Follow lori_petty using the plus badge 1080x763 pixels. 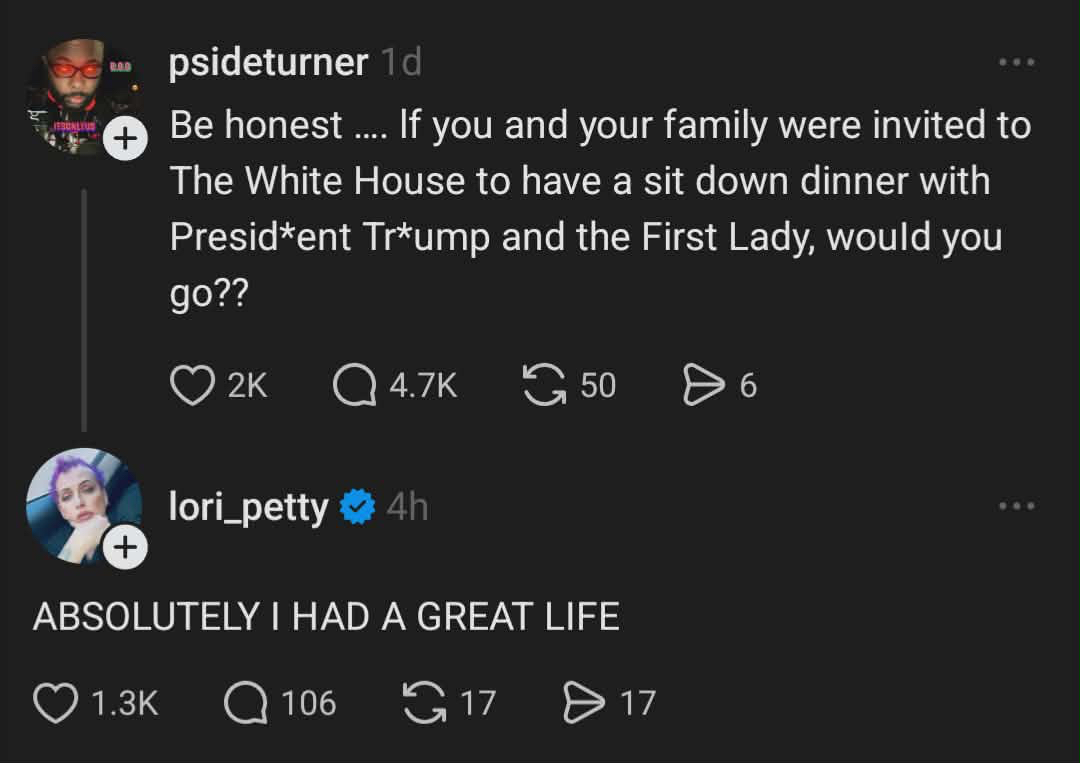[125, 547]
